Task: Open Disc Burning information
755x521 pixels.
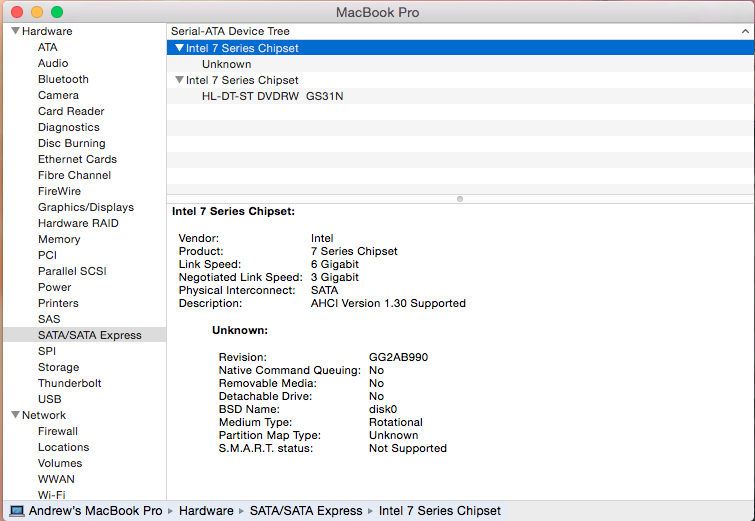Action: coord(72,143)
